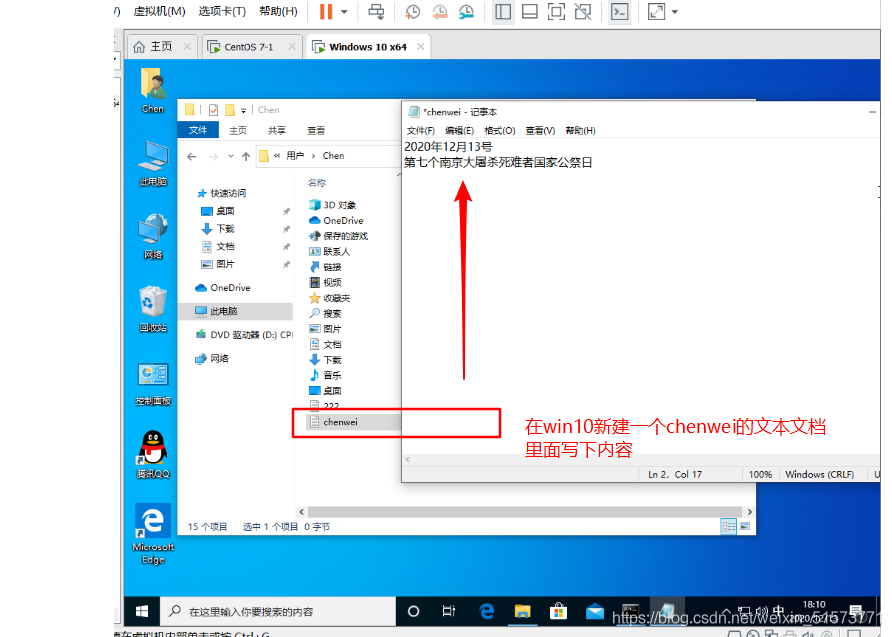Open the 选项卡(T) menu
Viewport: 892px width, 637px height.
(x=222, y=11)
